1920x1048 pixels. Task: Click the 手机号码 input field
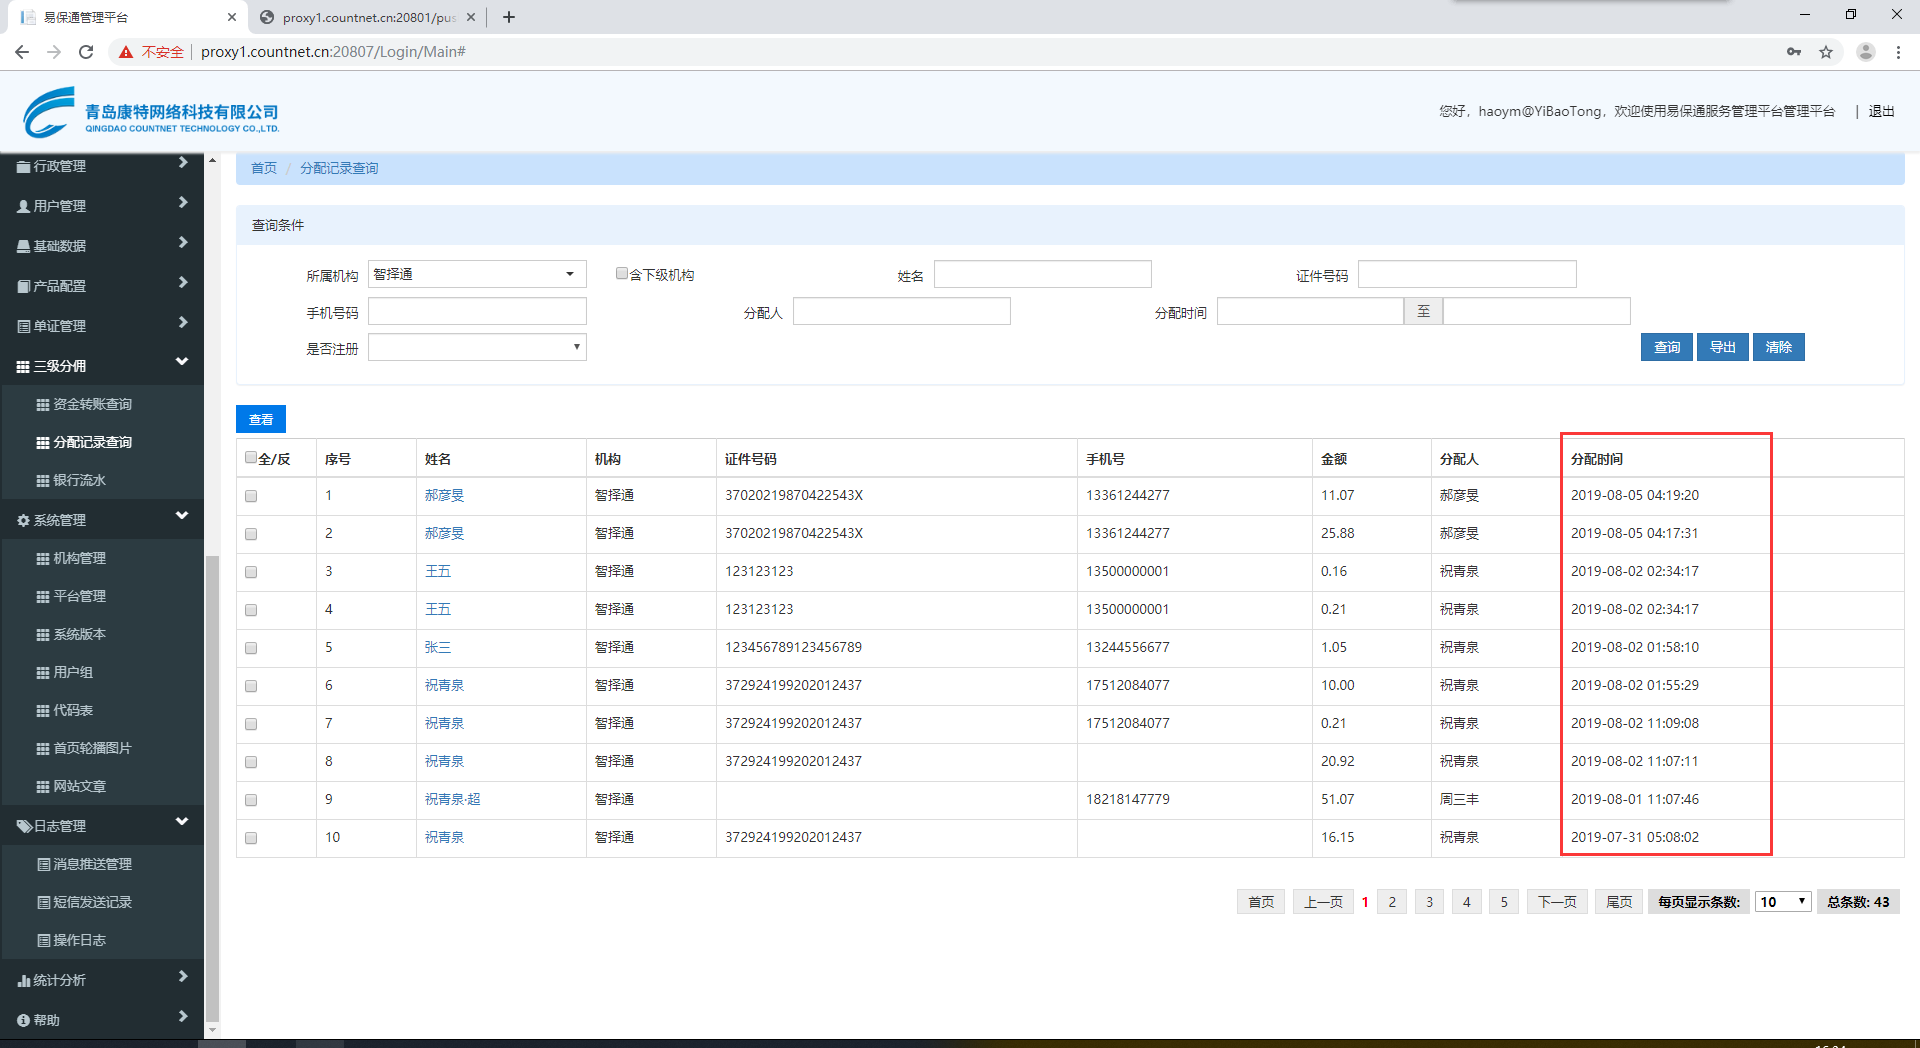[477, 312]
